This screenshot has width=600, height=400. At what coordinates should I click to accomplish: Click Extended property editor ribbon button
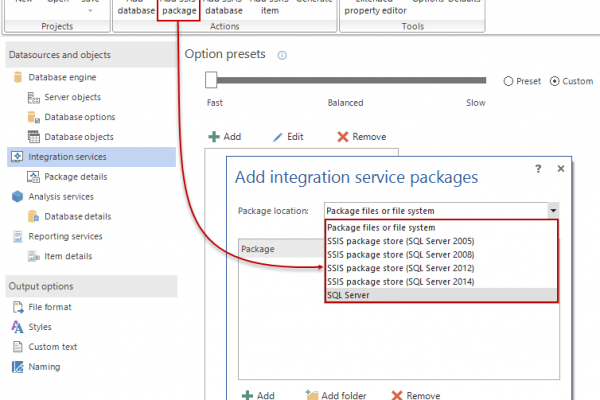click(x=375, y=8)
